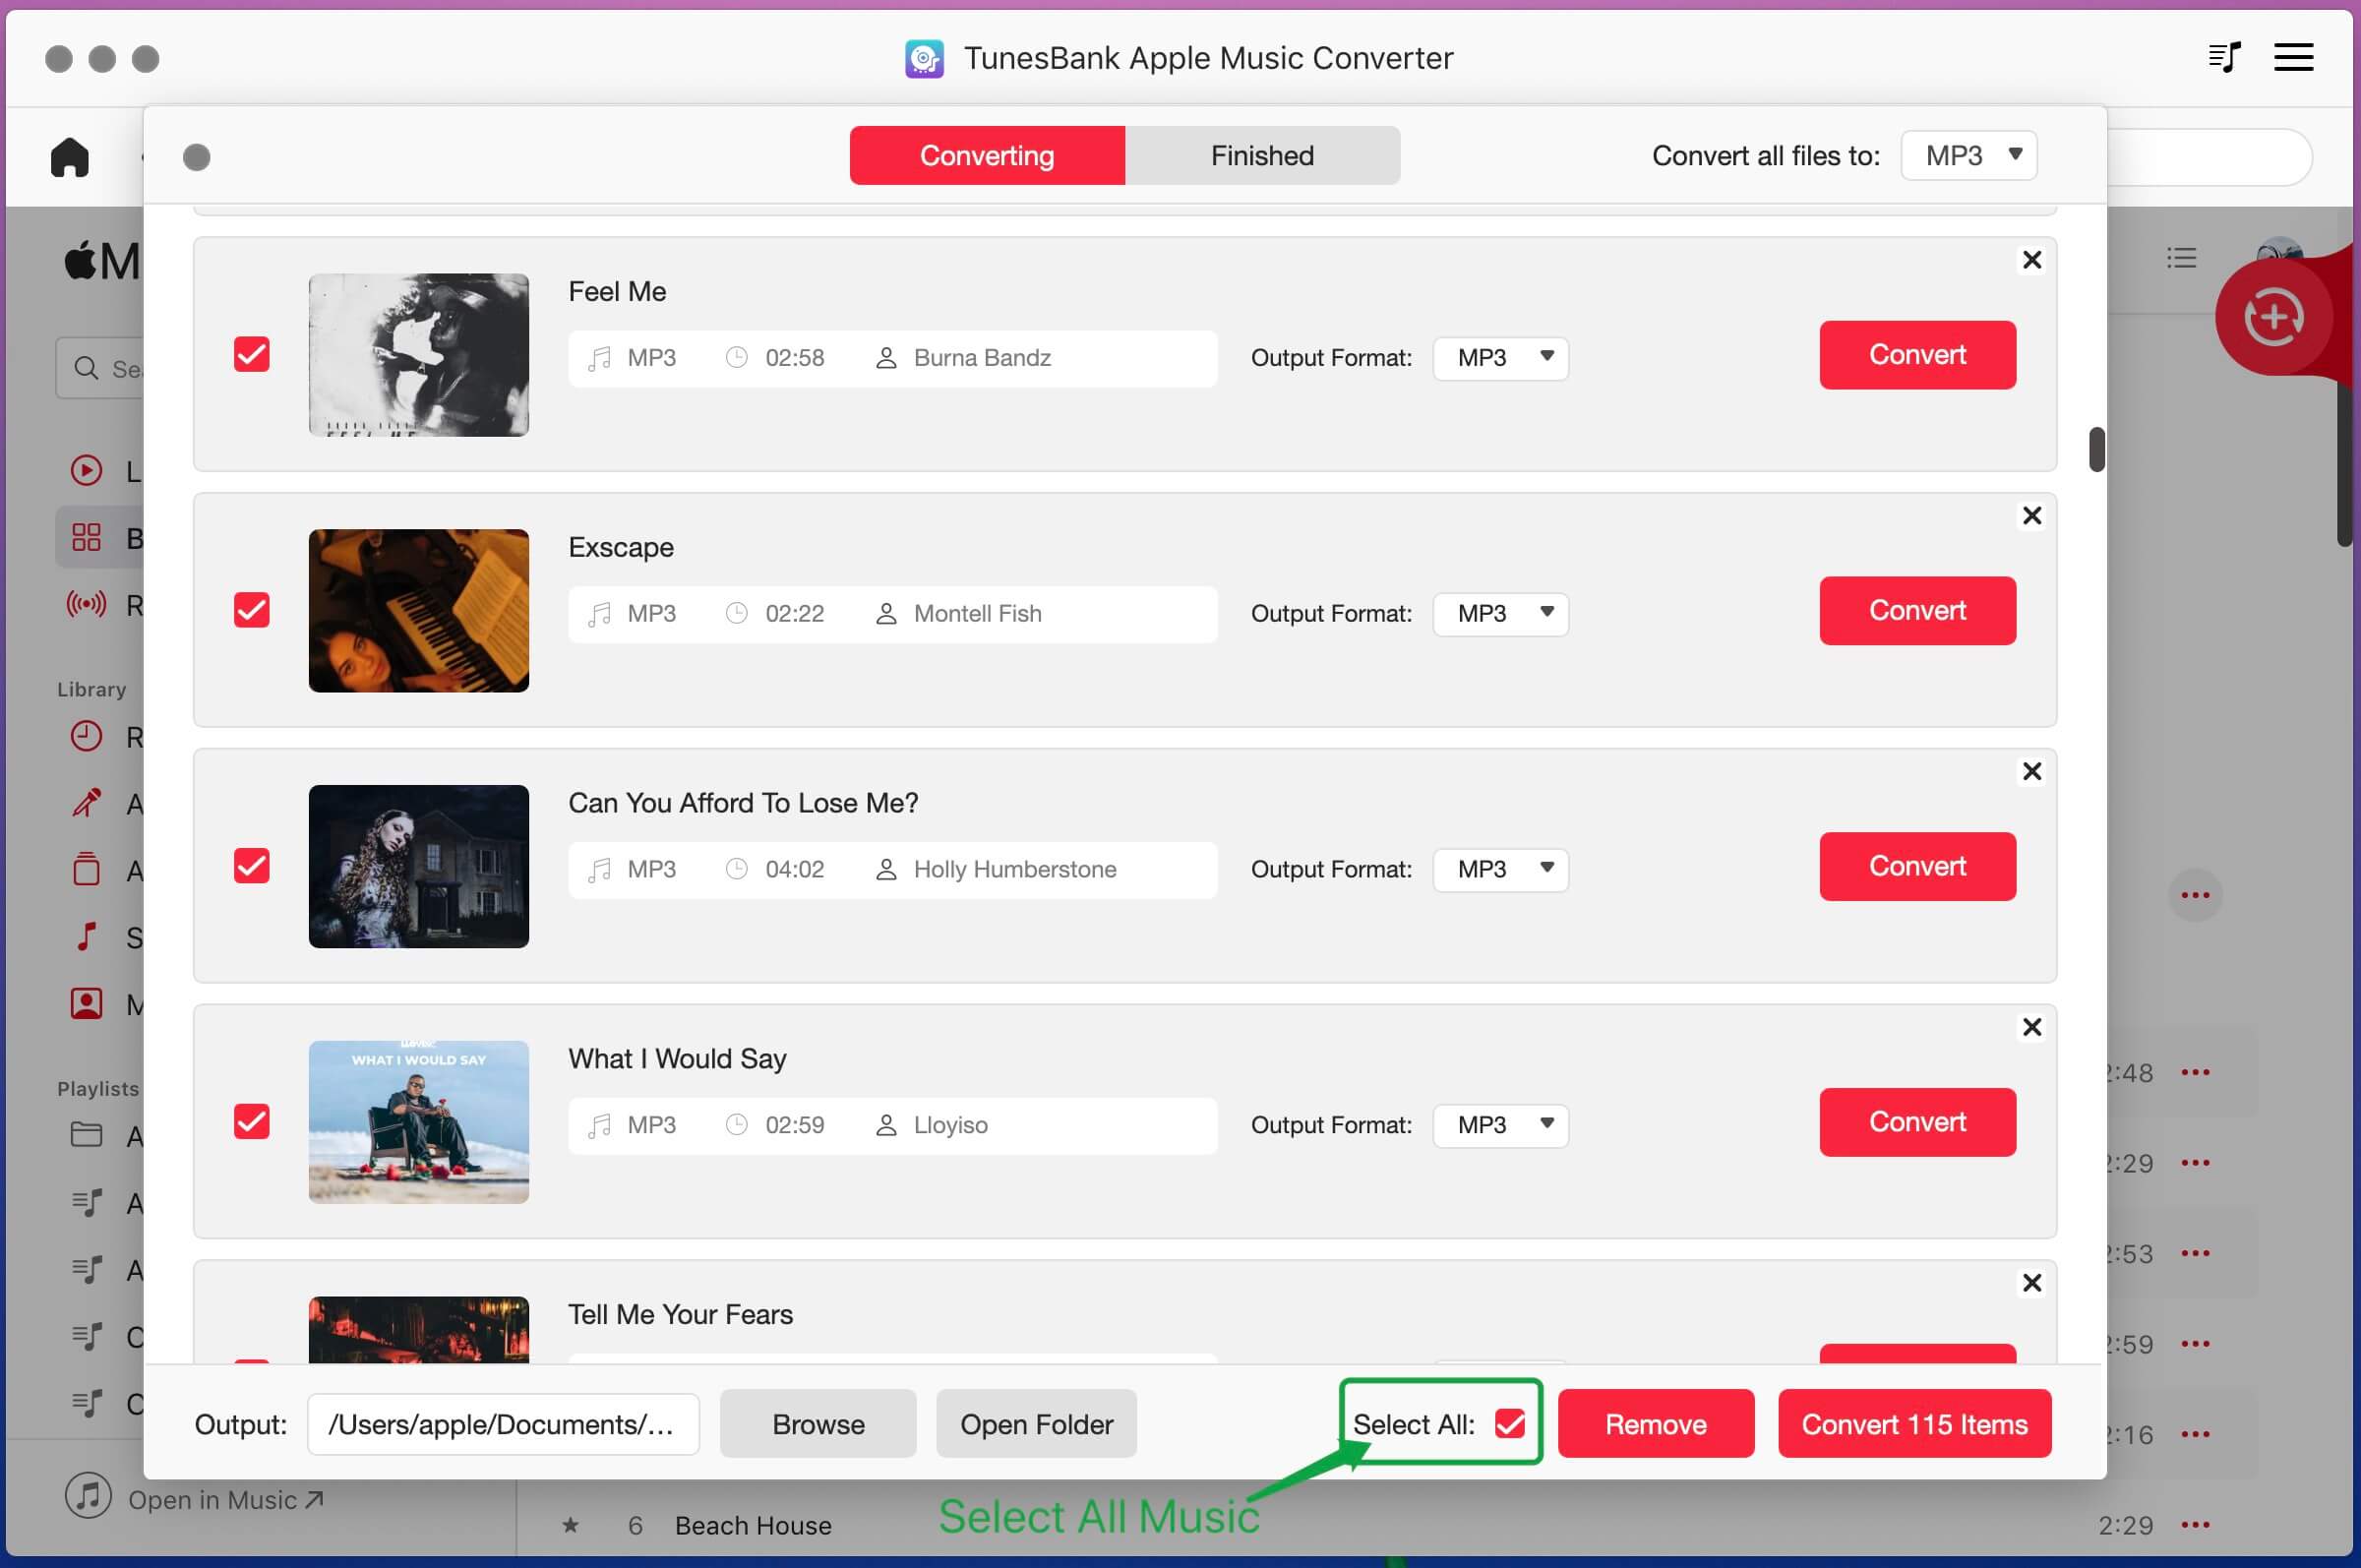Image resolution: width=2361 pixels, height=1568 pixels.
Task: Click the Burna Bandz artist name
Action: [x=982, y=358]
